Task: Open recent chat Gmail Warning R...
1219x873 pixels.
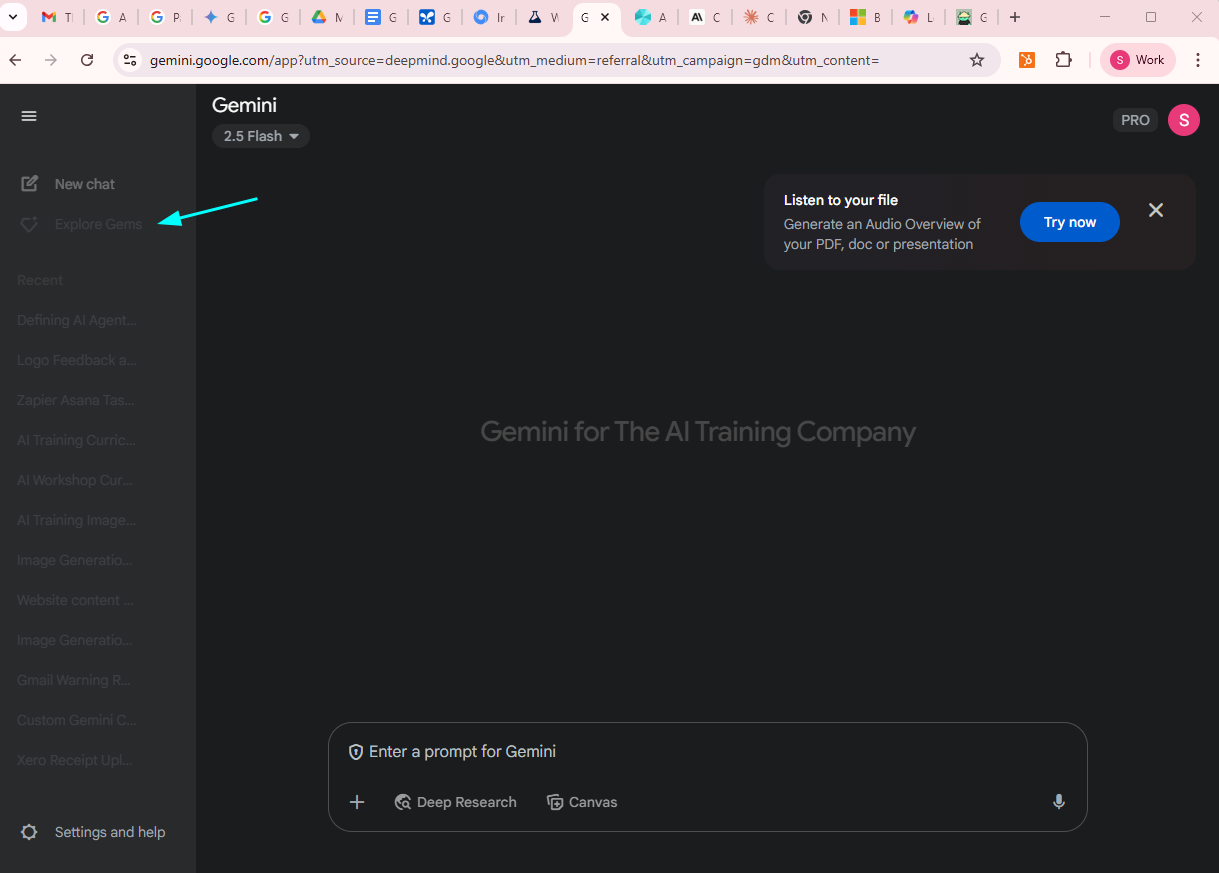Action: 74,680
